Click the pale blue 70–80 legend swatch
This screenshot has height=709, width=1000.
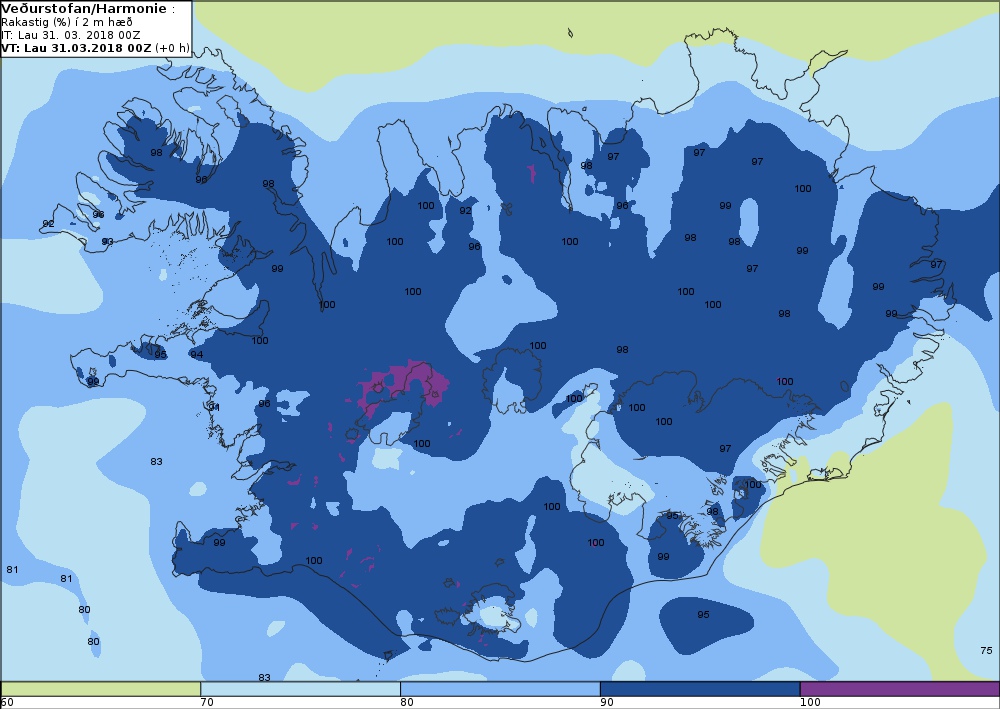click(300, 689)
